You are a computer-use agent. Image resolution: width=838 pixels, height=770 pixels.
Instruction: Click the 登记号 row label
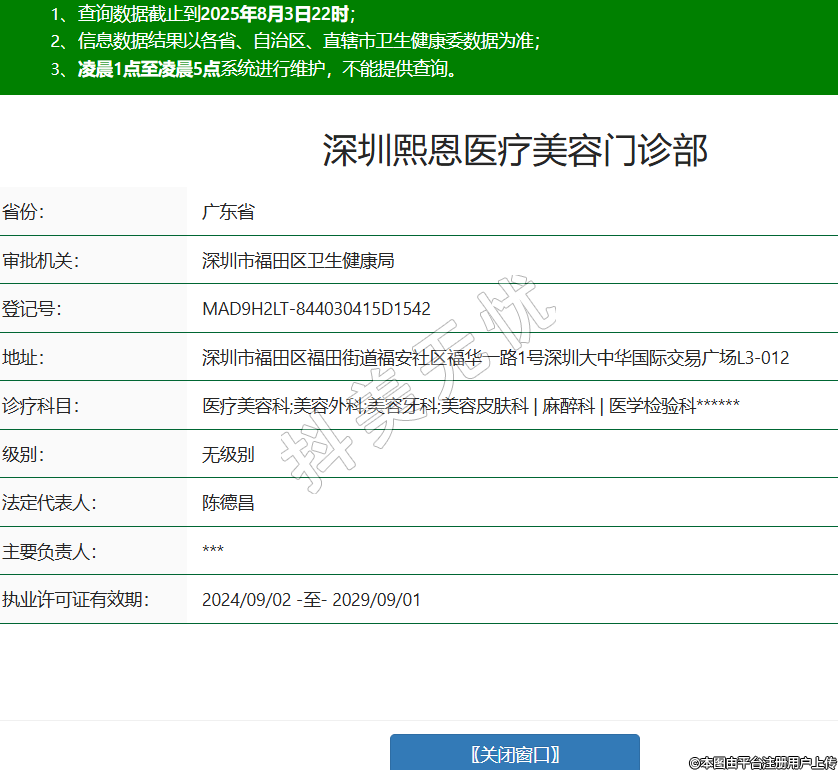pos(32,309)
